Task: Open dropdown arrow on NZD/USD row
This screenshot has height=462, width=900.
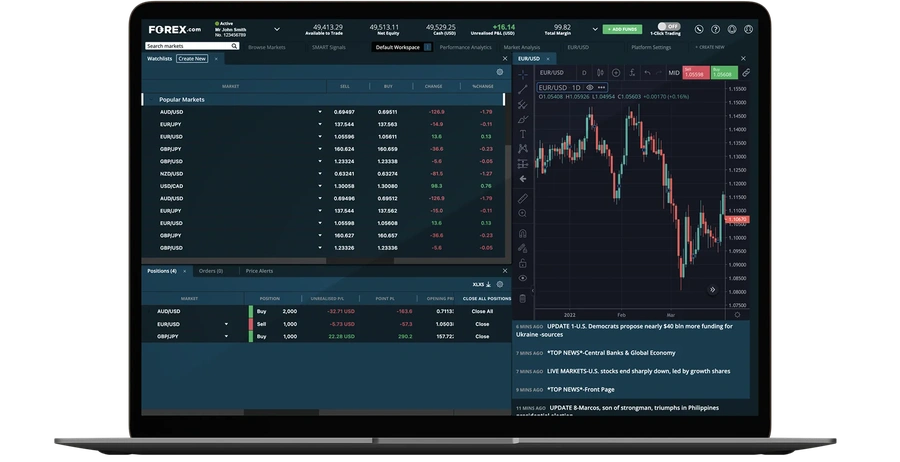Action: pyautogui.click(x=320, y=173)
